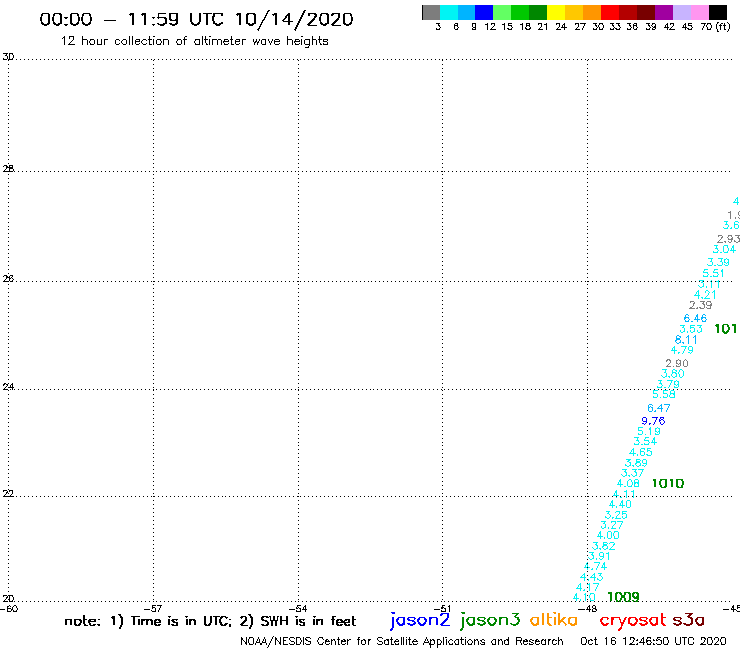This screenshot has height=650, width=740.
Task: Select the reading 3.37
Action: pos(632,473)
